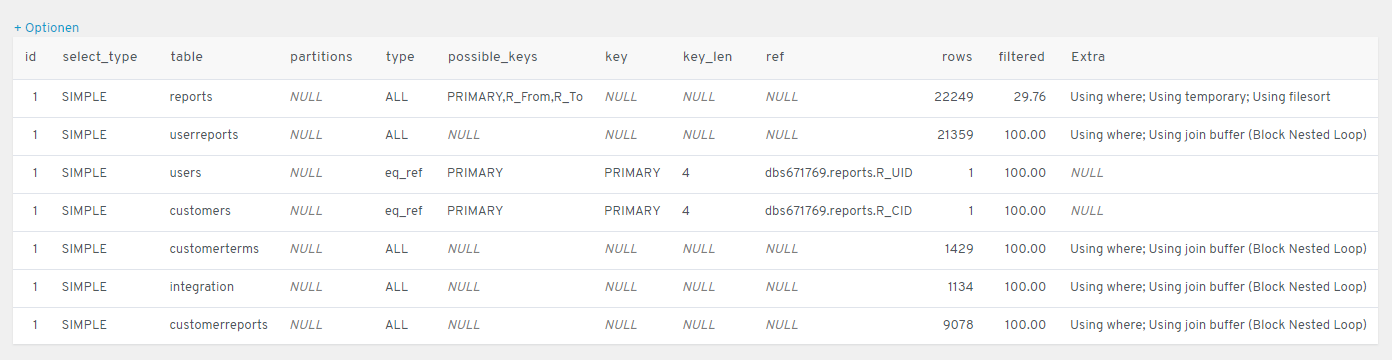Click rows value 9078

coord(958,325)
